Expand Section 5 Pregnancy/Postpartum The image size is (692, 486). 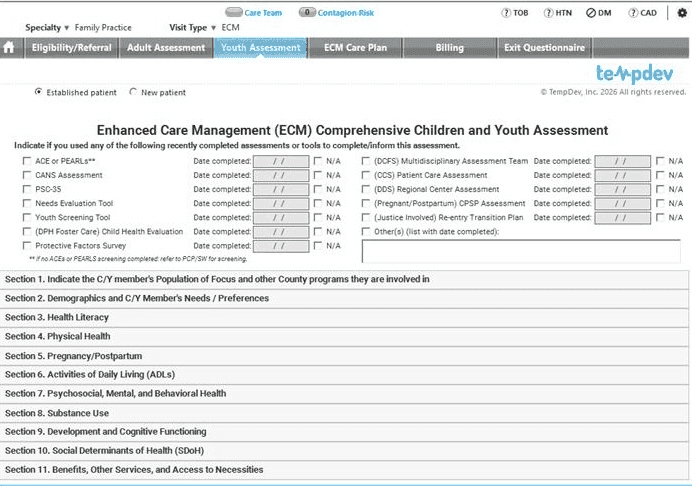[x=344, y=356]
